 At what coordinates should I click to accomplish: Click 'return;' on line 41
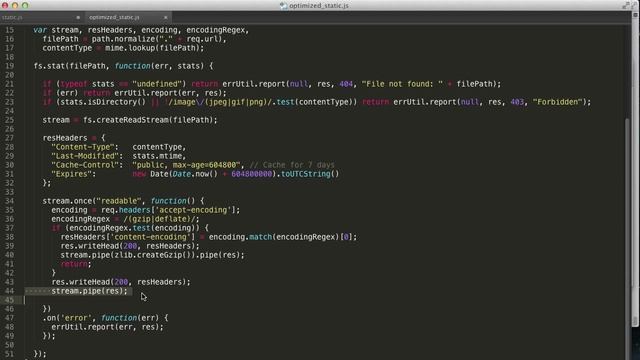coord(76,264)
